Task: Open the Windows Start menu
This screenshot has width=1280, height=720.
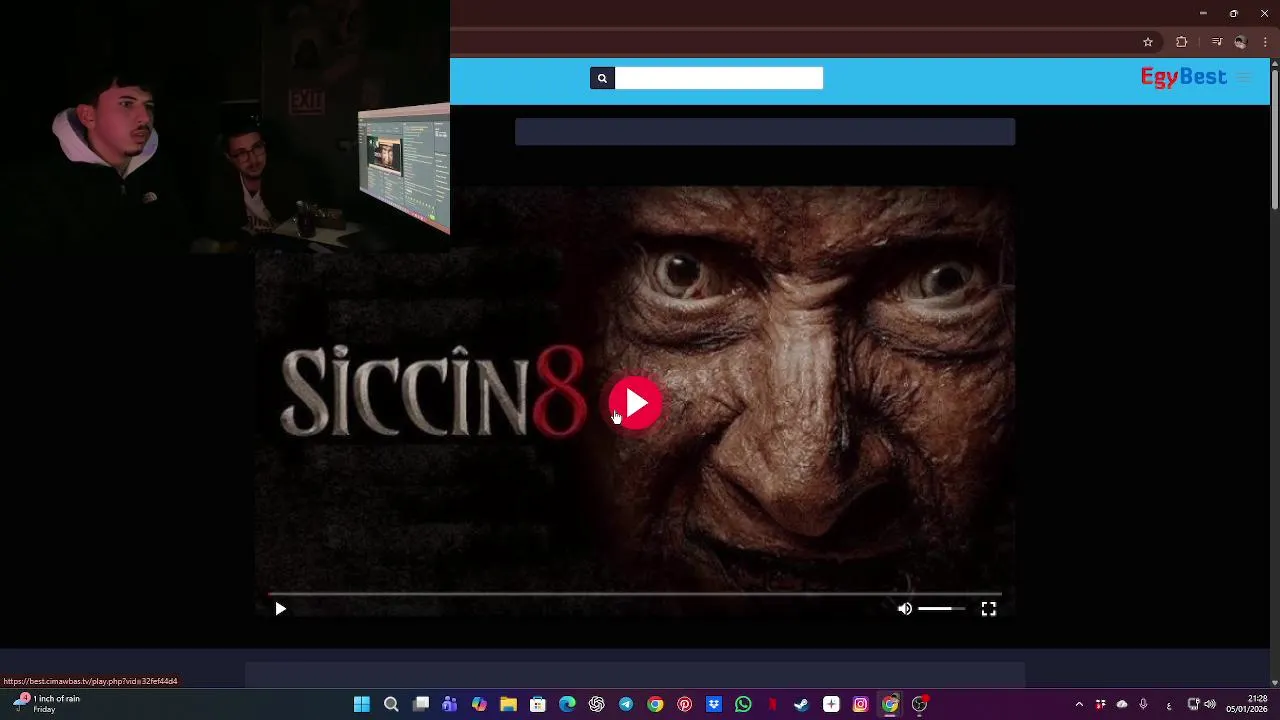Action: click(x=362, y=704)
